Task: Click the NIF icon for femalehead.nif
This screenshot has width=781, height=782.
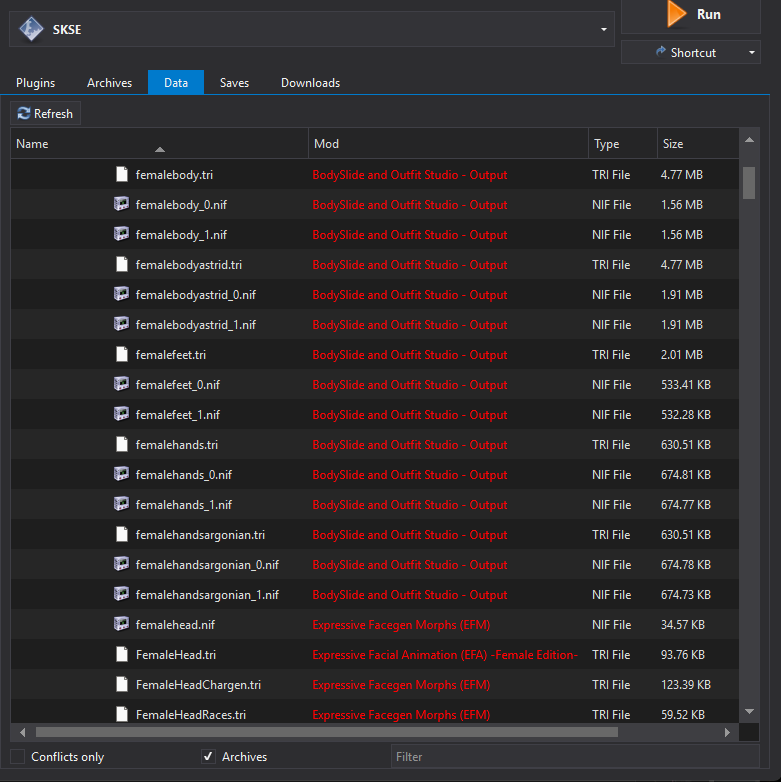Action: 121,624
